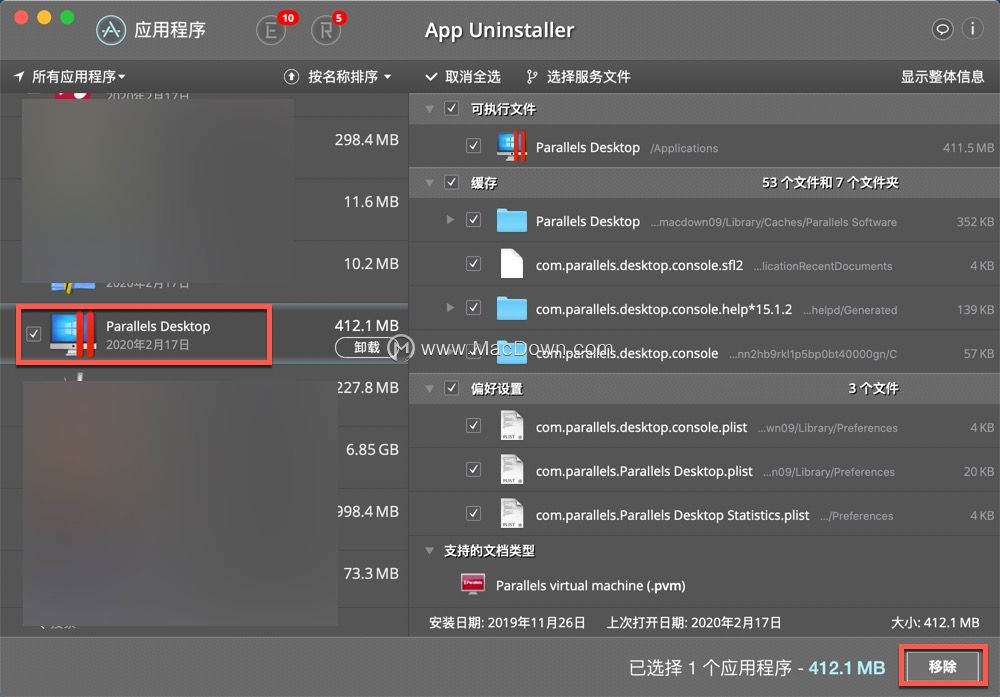Click Parallels Desktop Statistics.plist file icon

pyautogui.click(x=511, y=514)
